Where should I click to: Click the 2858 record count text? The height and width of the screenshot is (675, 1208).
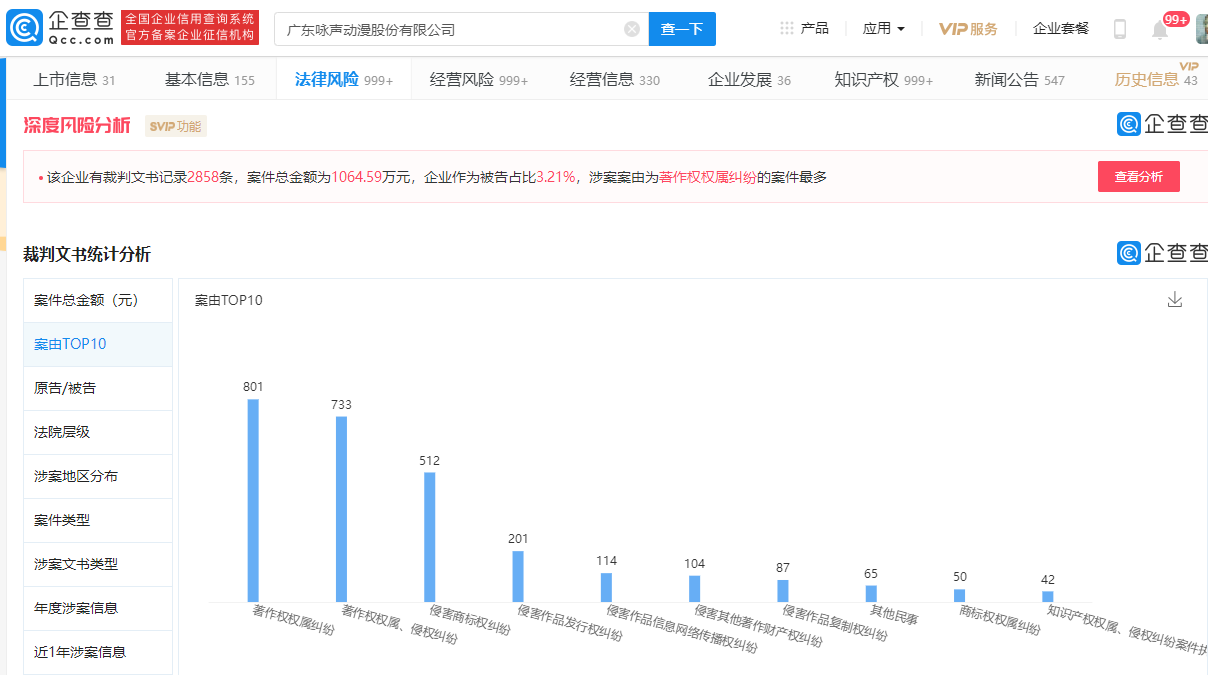[x=203, y=177]
